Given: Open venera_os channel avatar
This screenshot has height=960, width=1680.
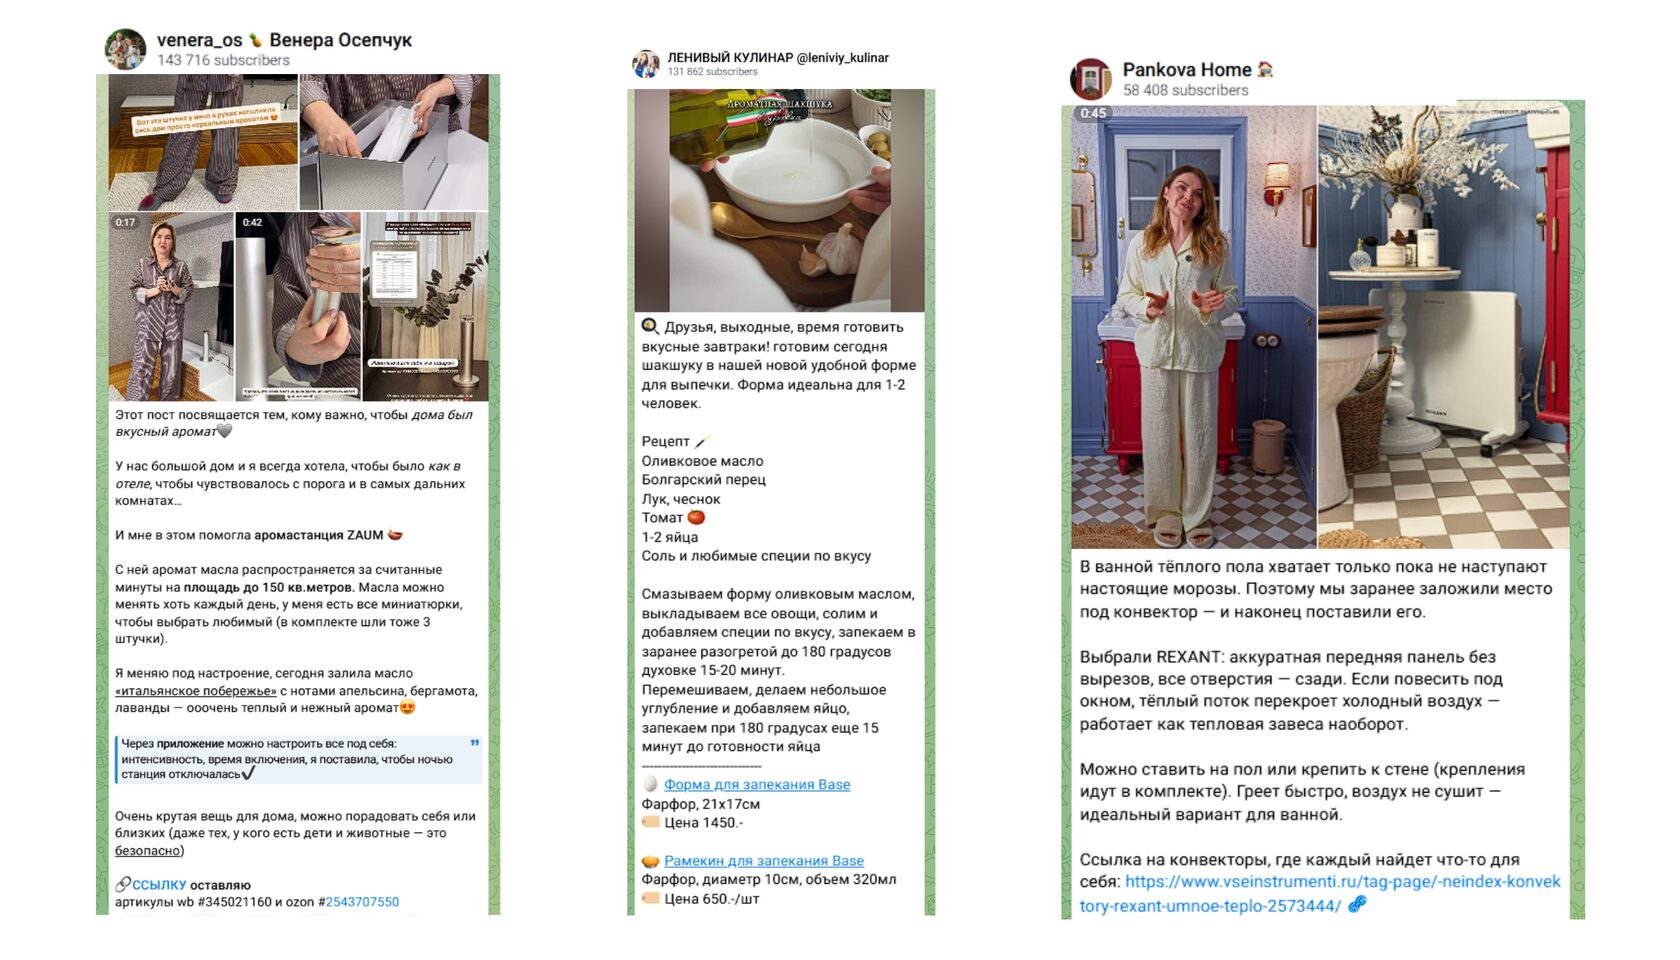Looking at the screenshot, I should tap(126, 48).
